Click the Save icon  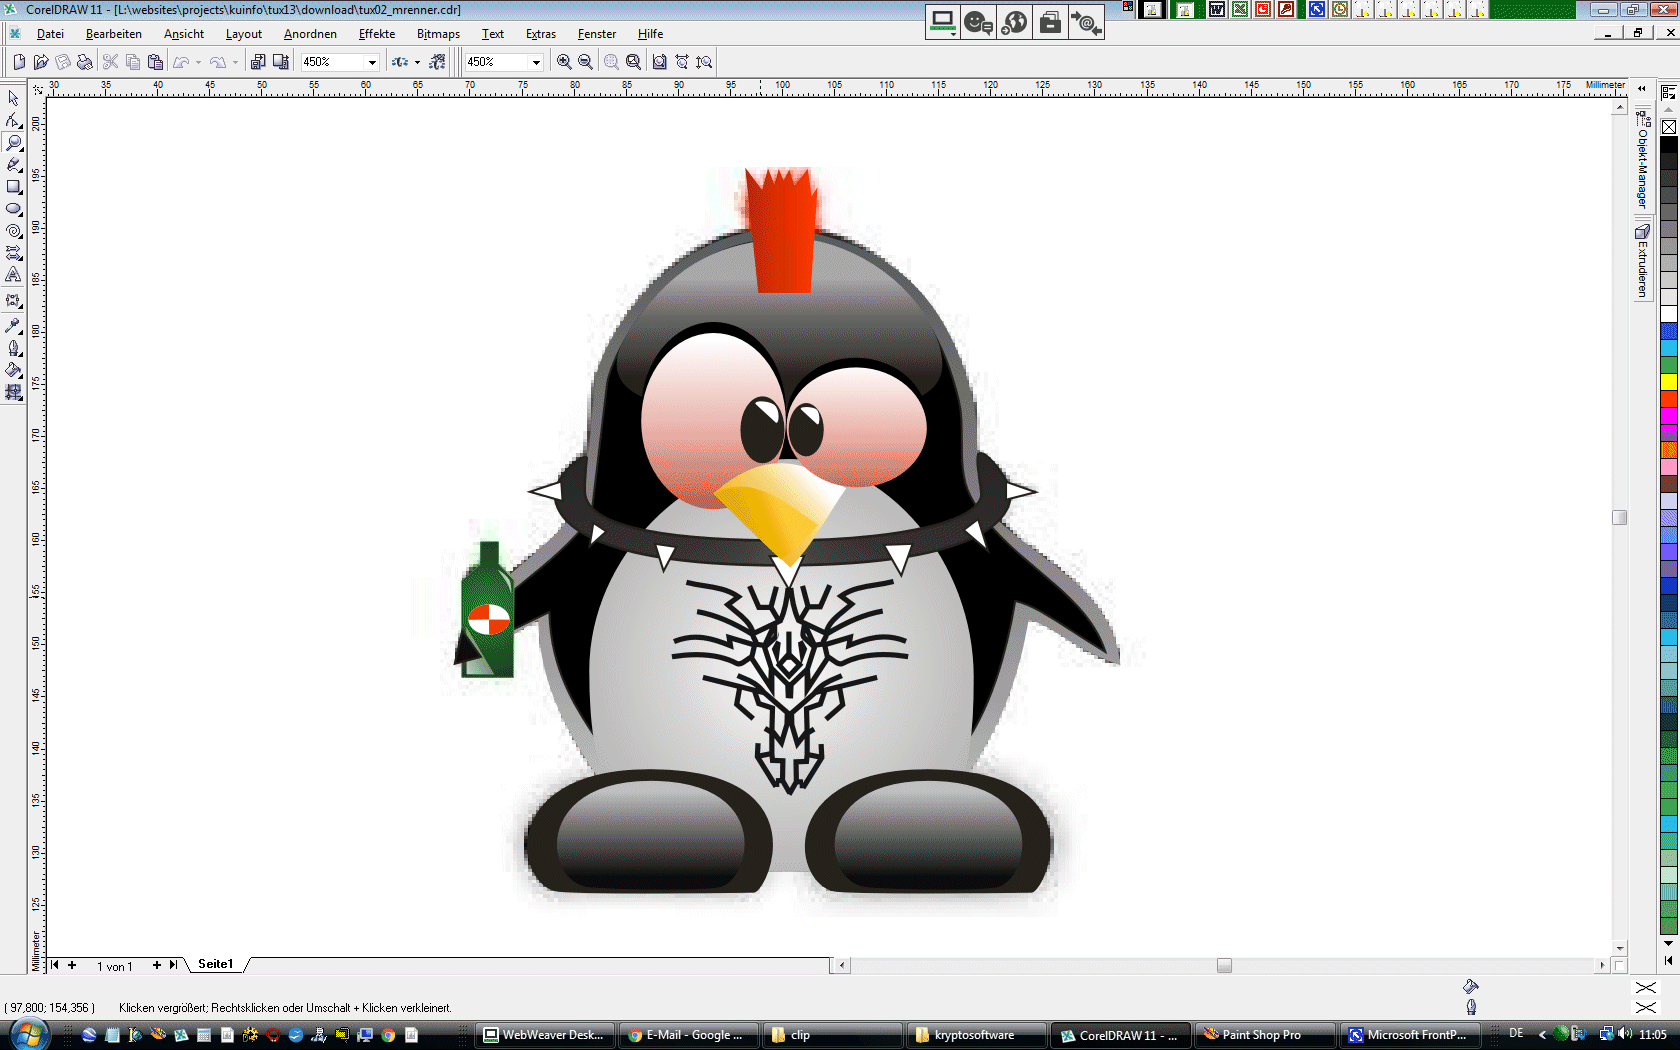point(63,62)
